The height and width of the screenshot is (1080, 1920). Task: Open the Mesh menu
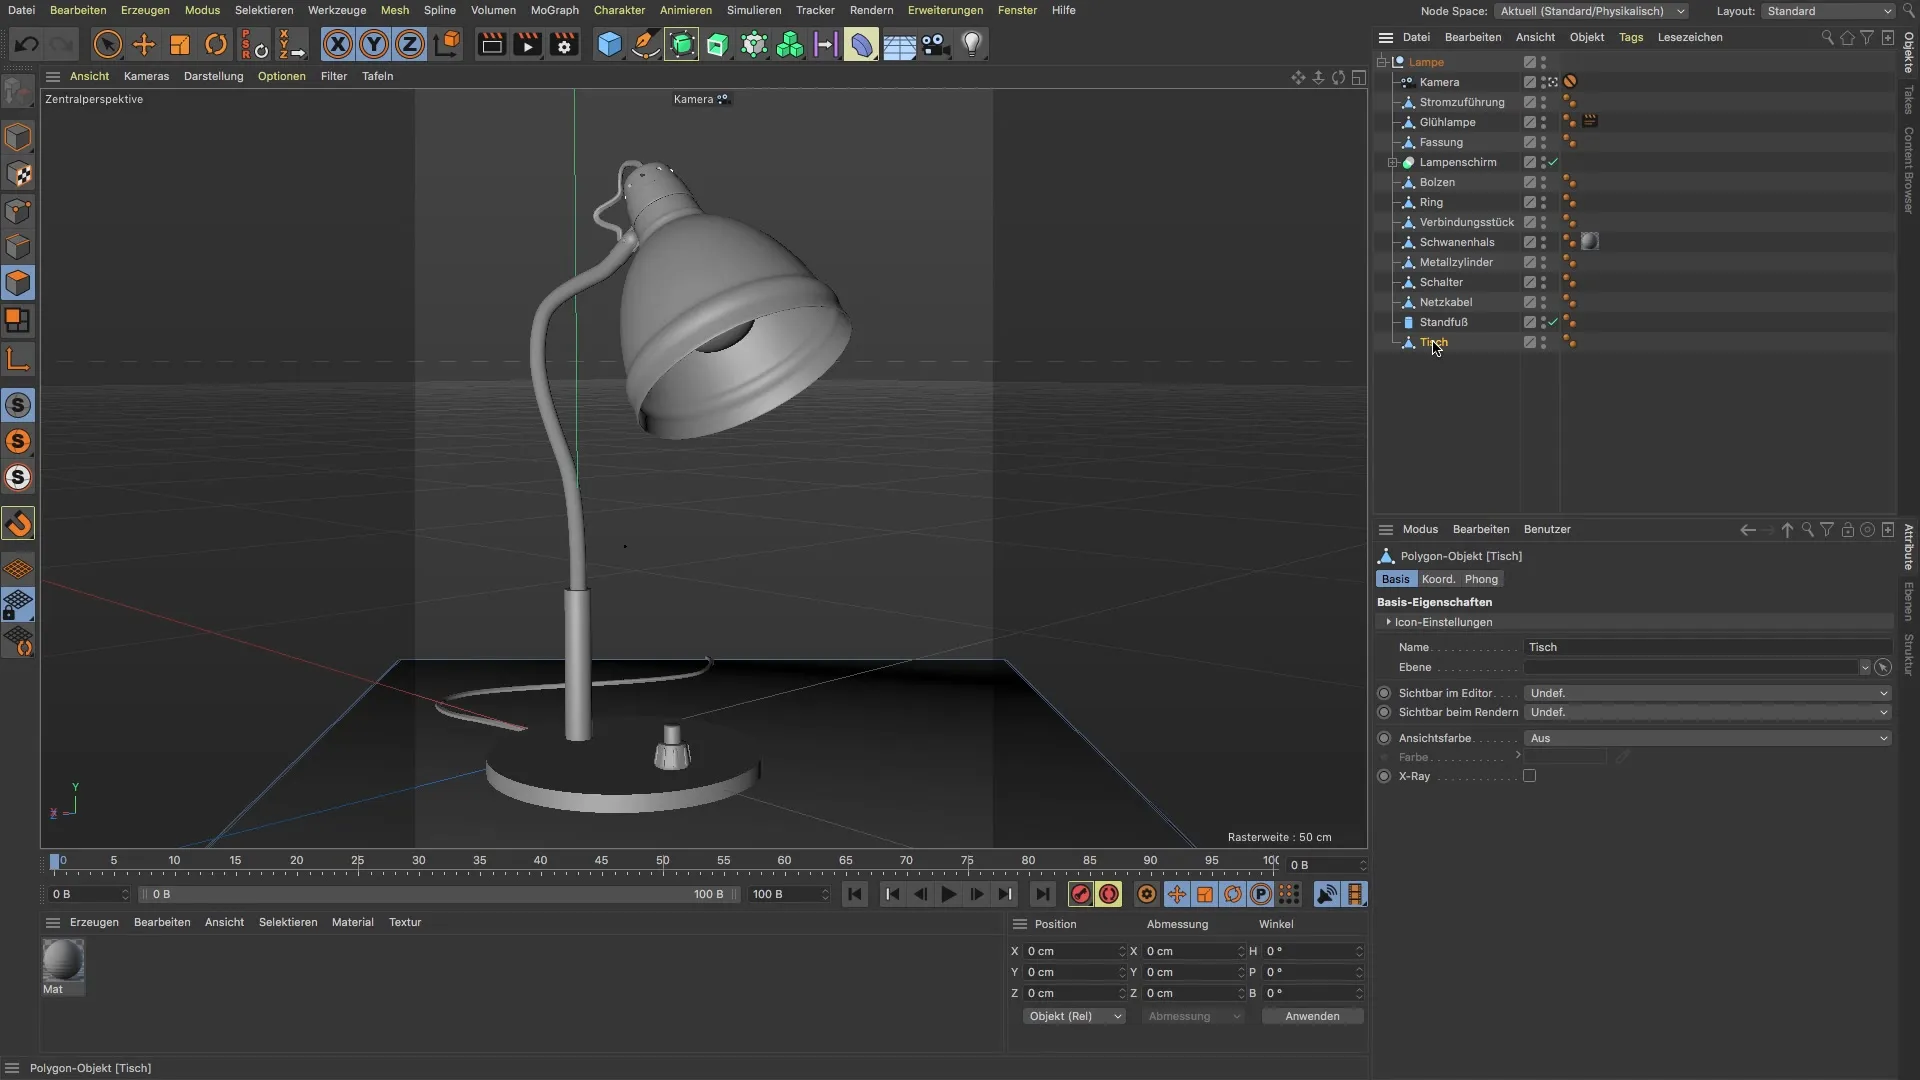coord(394,10)
